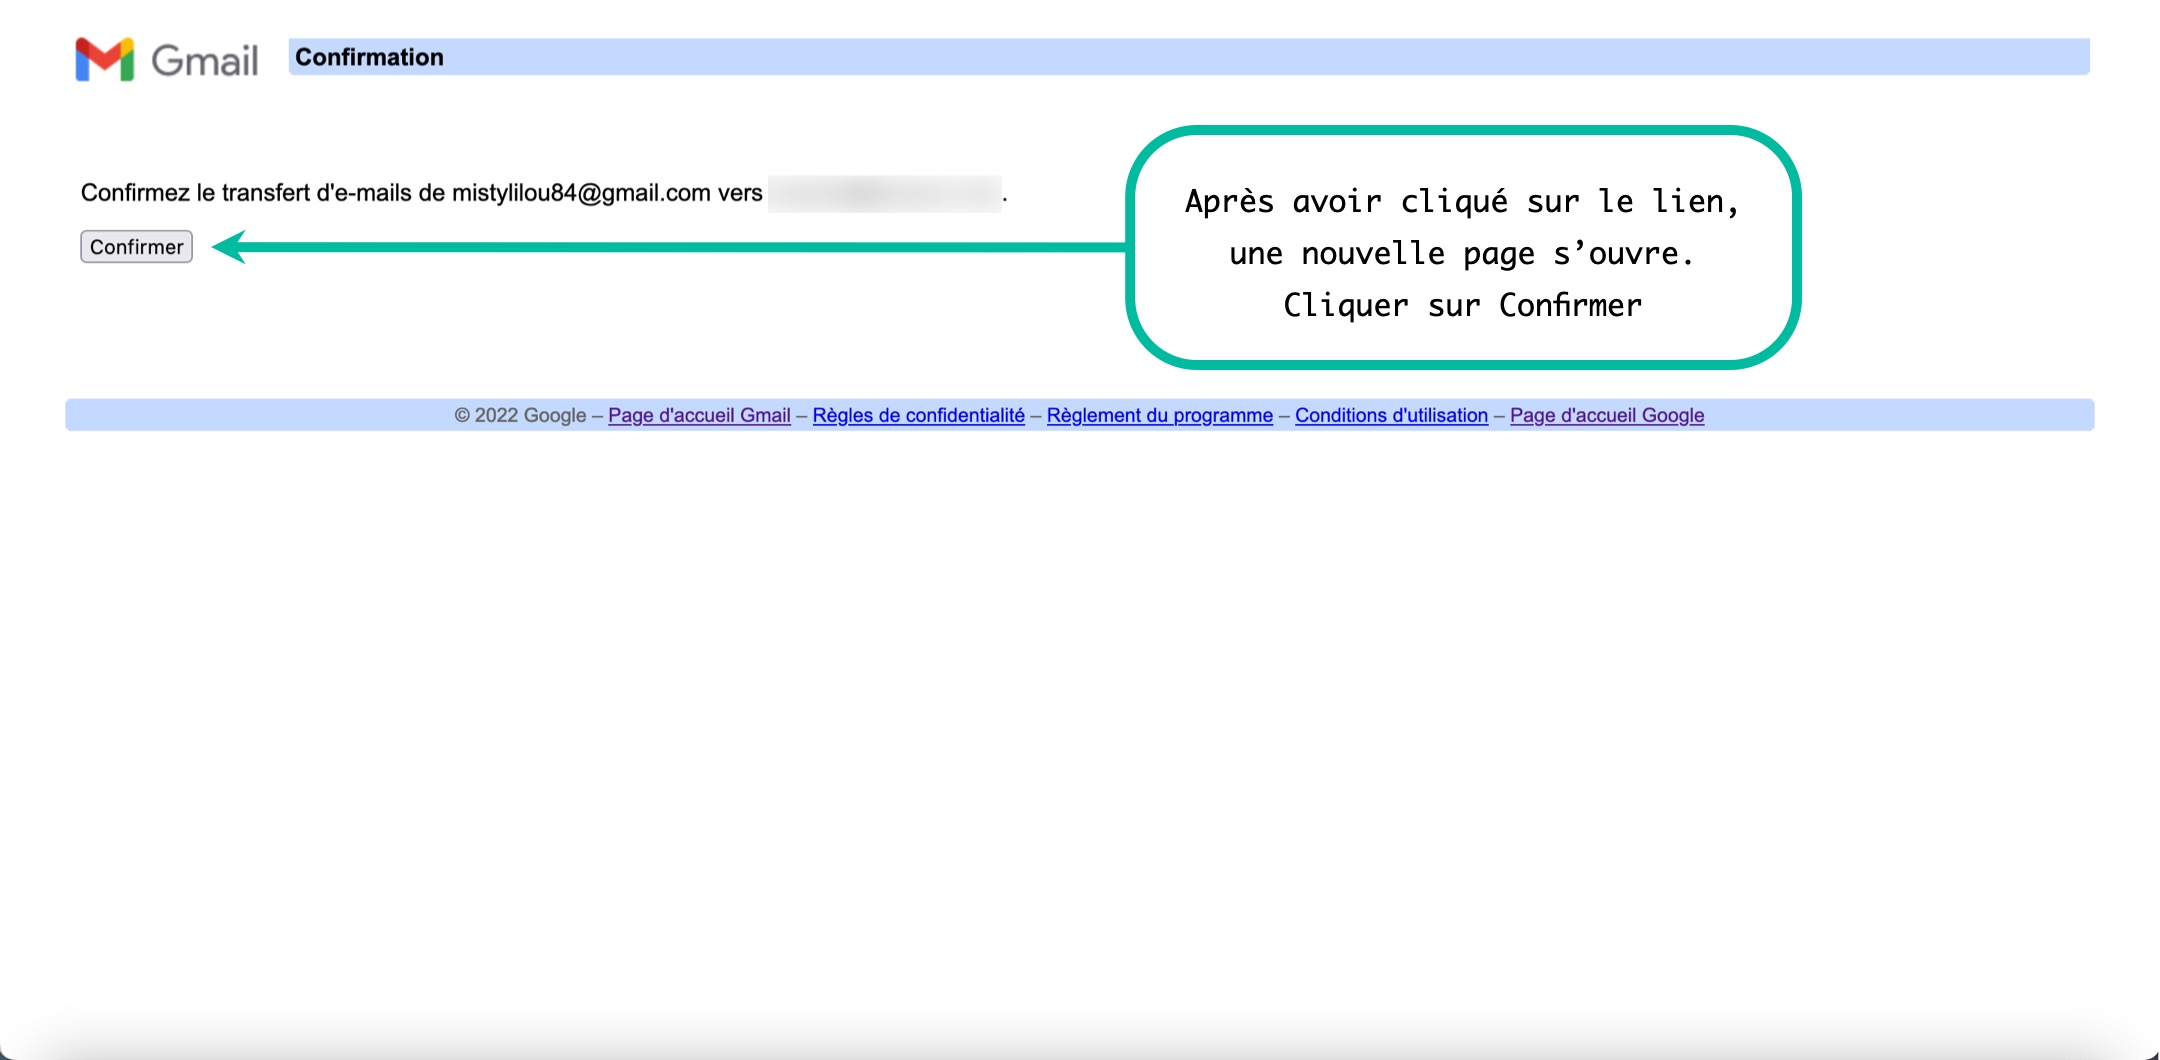The height and width of the screenshot is (1060, 2160).
Task: Click the blurred destination email address
Action: point(884,193)
